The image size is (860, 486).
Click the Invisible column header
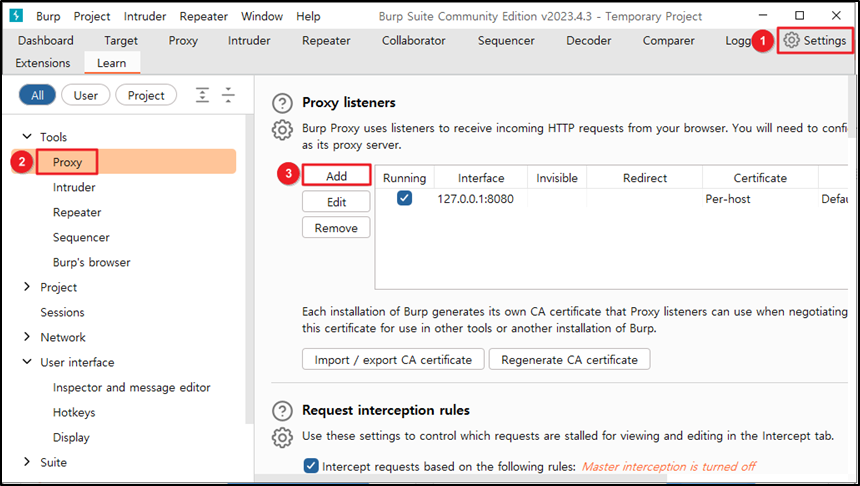pos(557,178)
